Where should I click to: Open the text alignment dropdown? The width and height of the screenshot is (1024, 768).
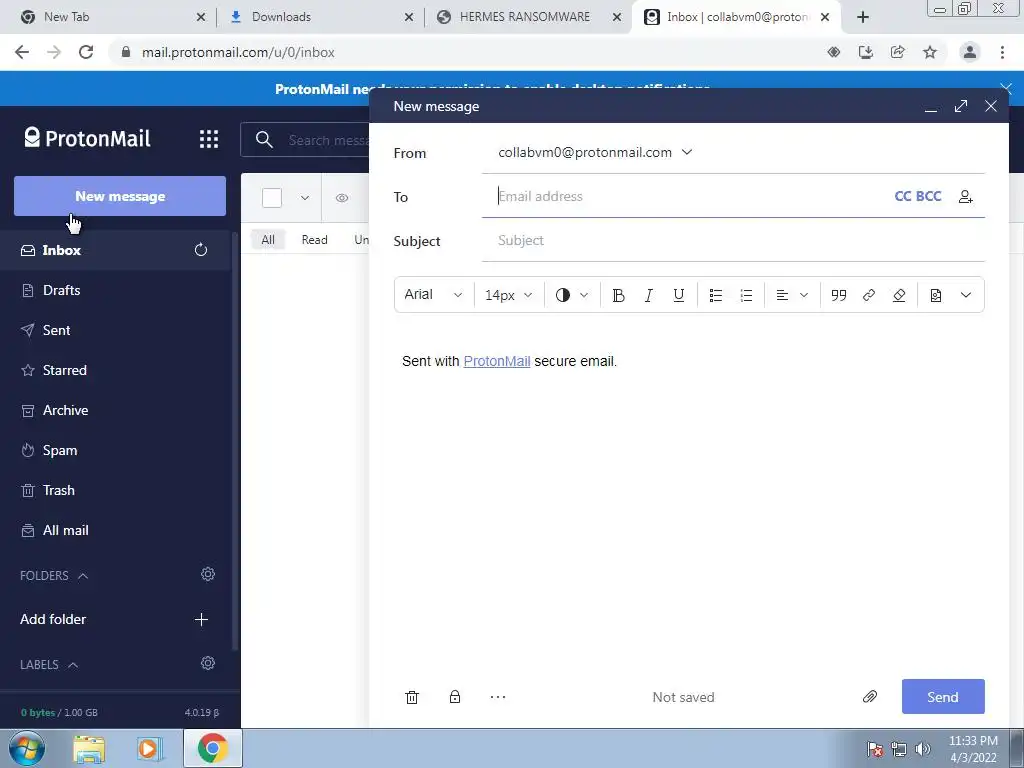click(792, 295)
